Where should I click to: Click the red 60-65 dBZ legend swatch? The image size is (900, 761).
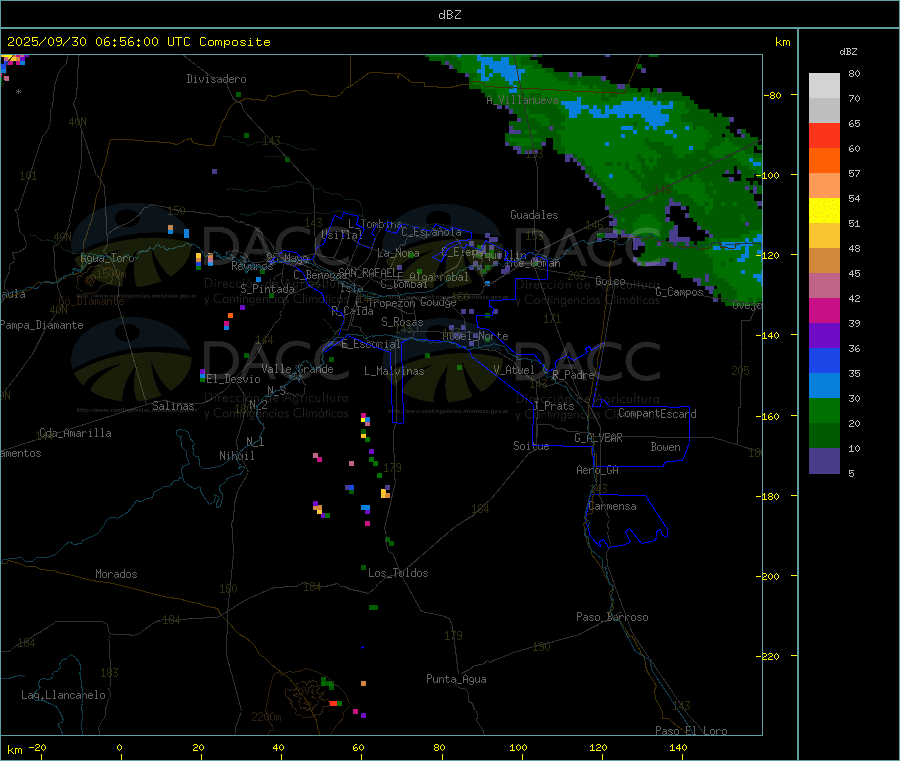[x=824, y=136]
